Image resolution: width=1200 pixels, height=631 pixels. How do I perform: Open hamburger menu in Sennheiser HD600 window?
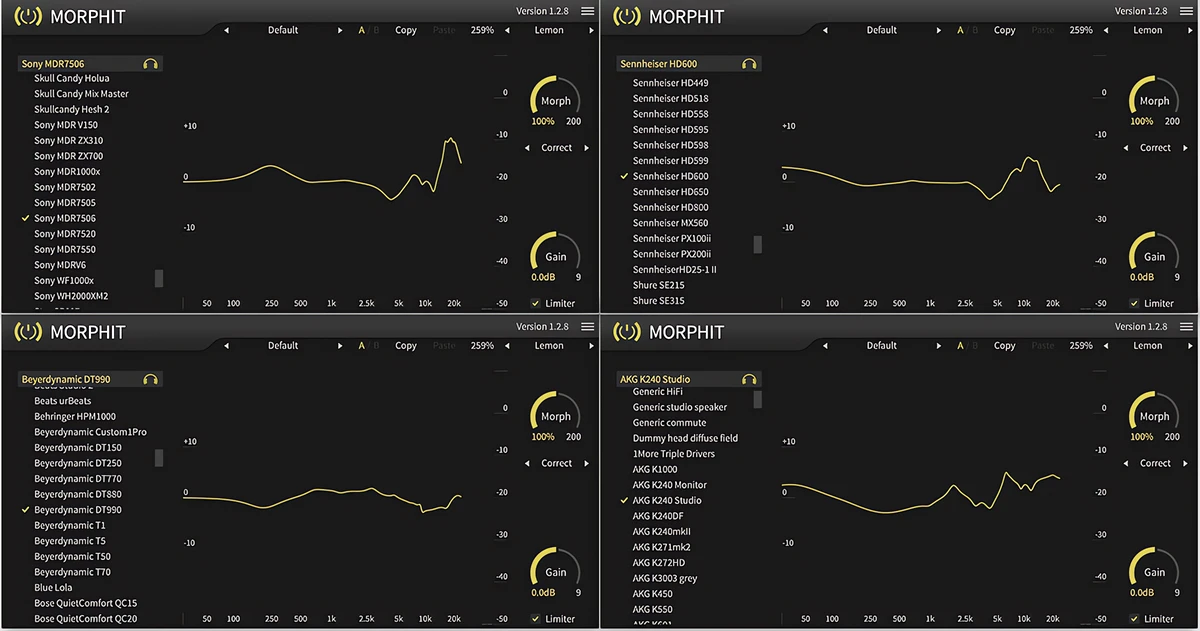point(1186,11)
